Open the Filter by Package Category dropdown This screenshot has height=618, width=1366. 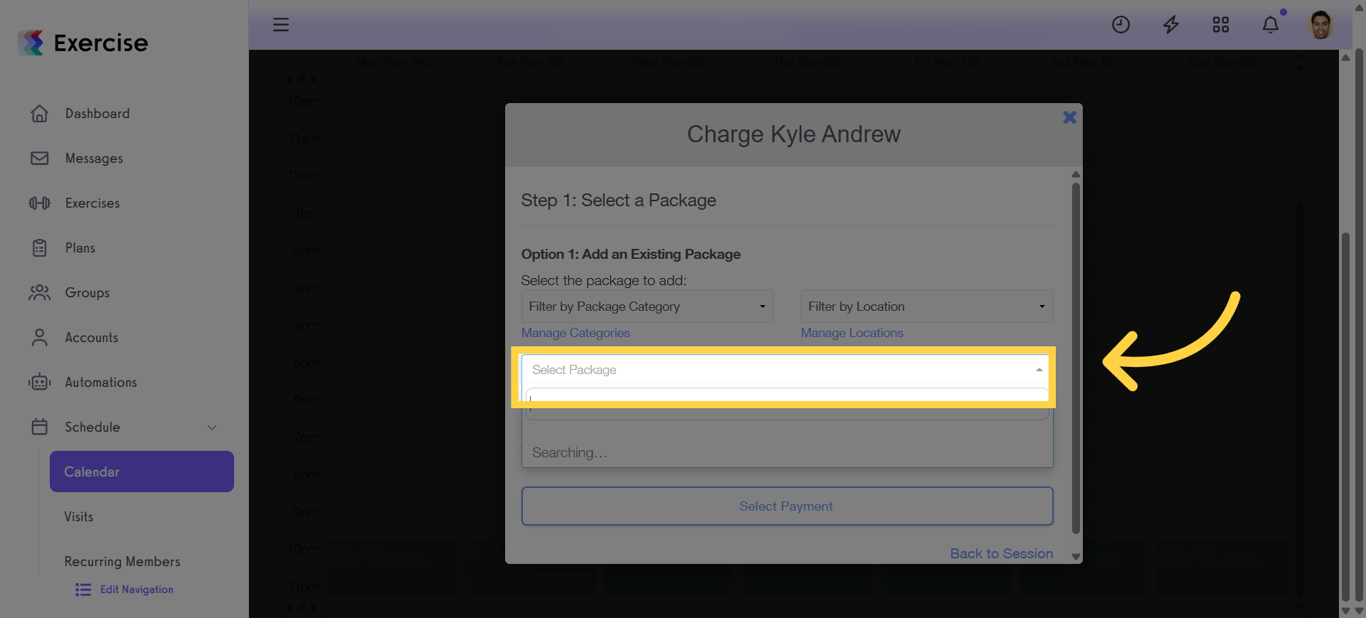coord(646,306)
